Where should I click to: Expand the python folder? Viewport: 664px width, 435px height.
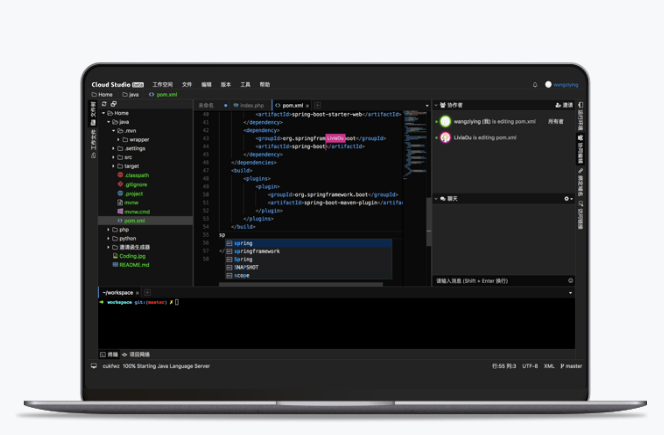pyautogui.click(x=108, y=238)
